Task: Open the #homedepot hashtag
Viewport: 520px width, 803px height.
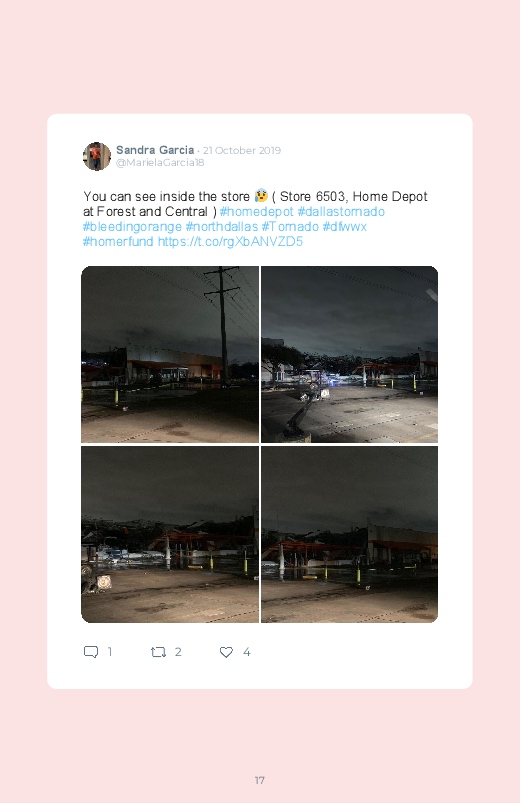Action: coord(257,212)
